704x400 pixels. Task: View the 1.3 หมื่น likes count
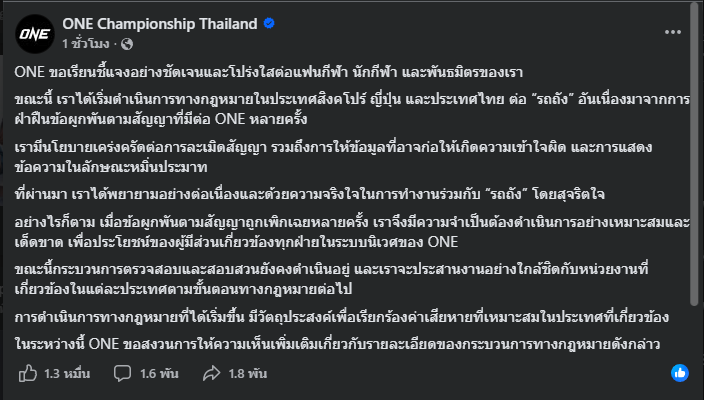tap(65, 373)
